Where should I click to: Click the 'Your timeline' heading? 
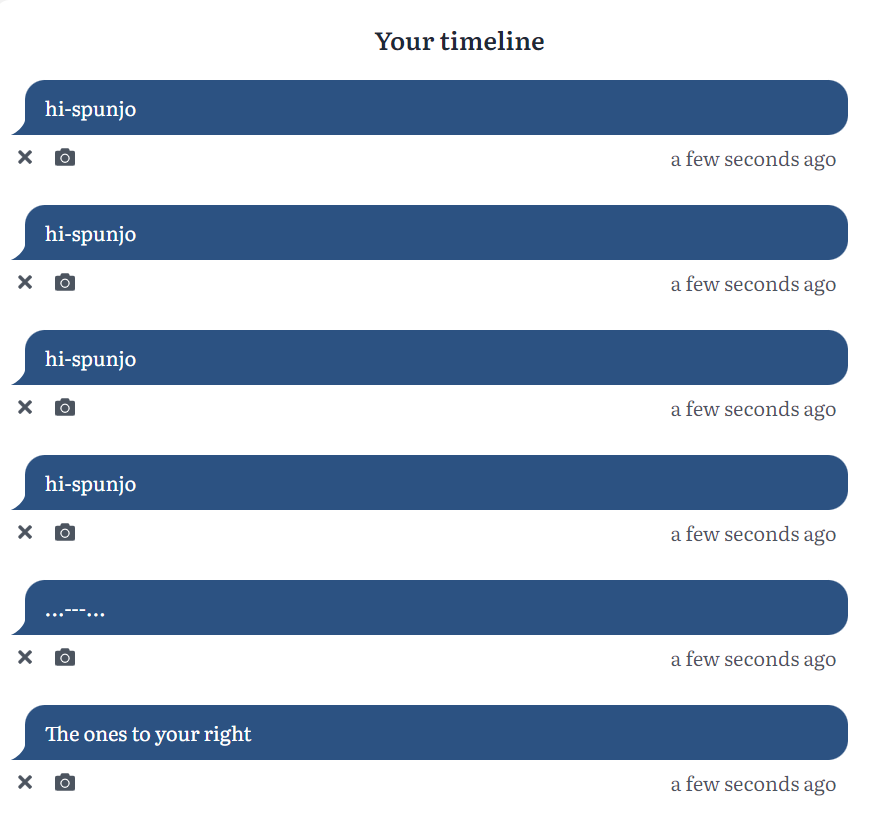[x=459, y=41]
